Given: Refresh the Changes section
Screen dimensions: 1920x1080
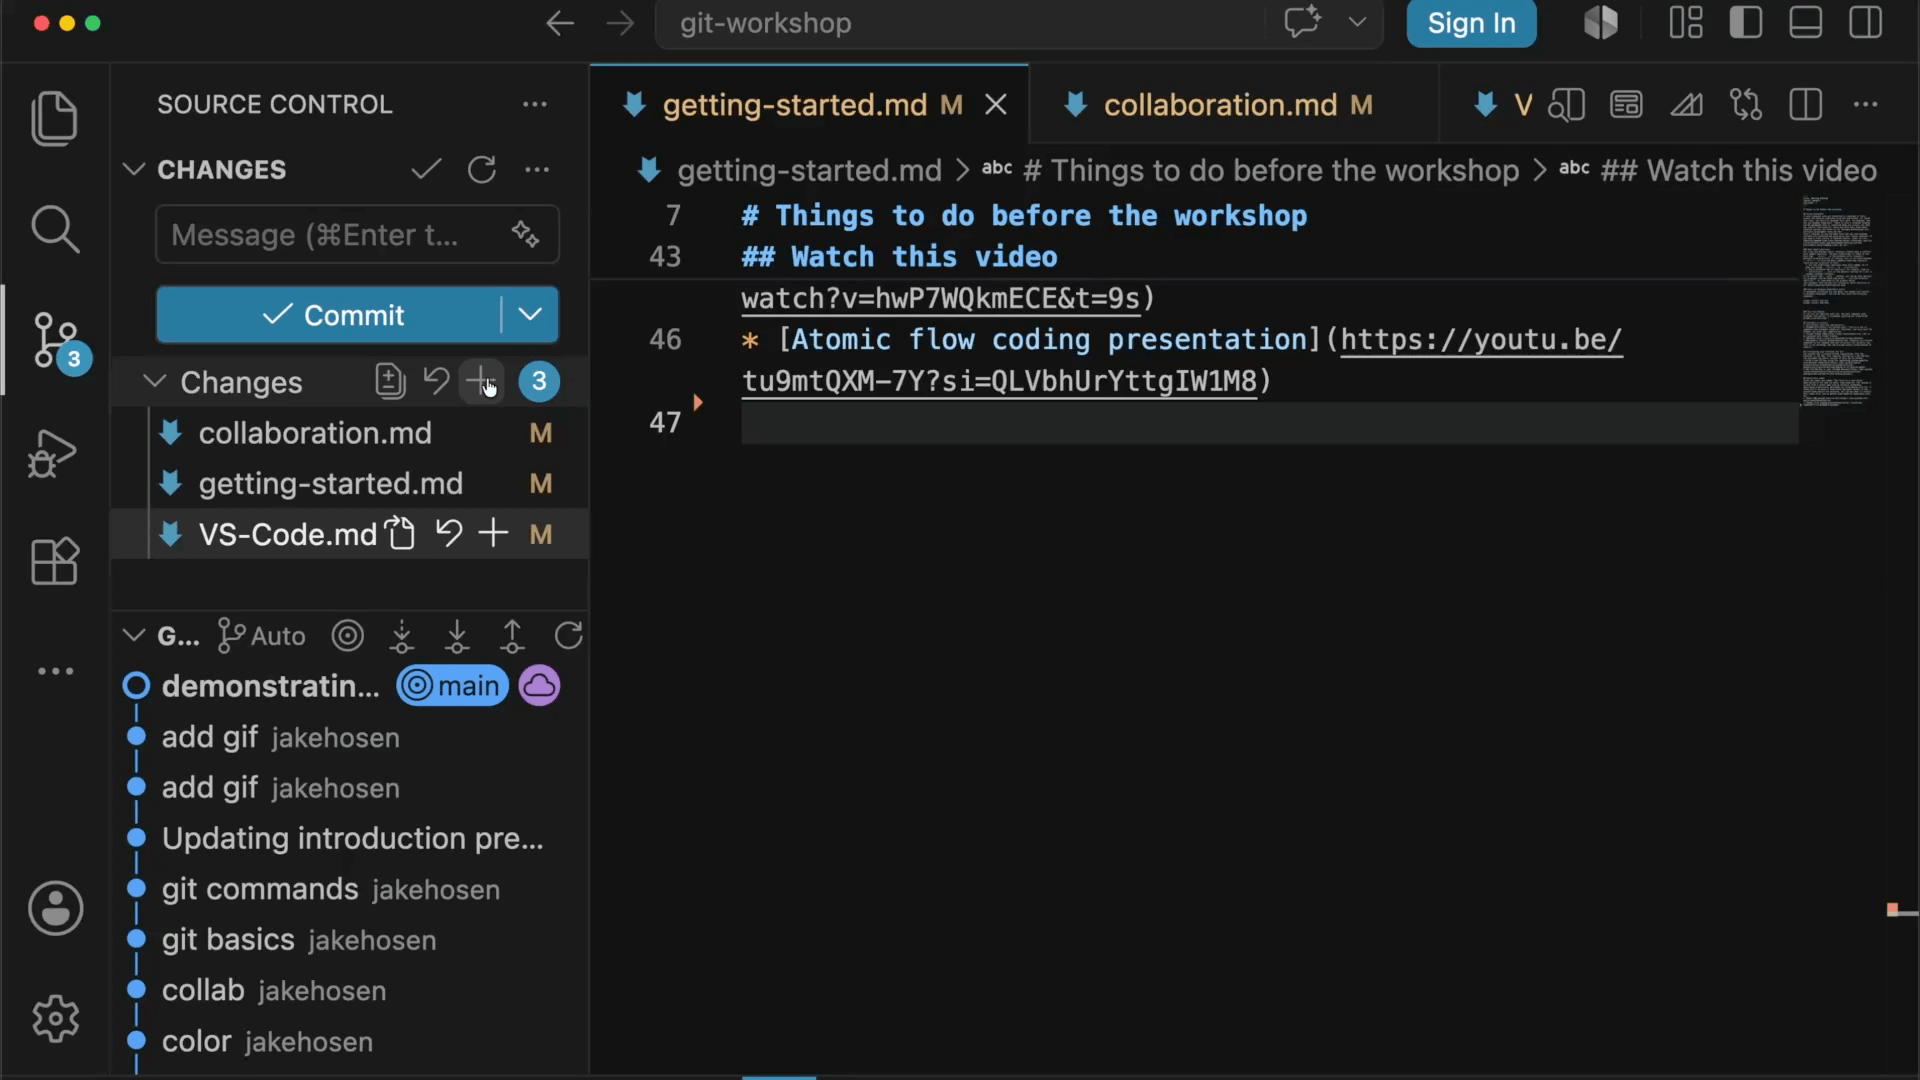Looking at the screenshot, I should (482, 169).
